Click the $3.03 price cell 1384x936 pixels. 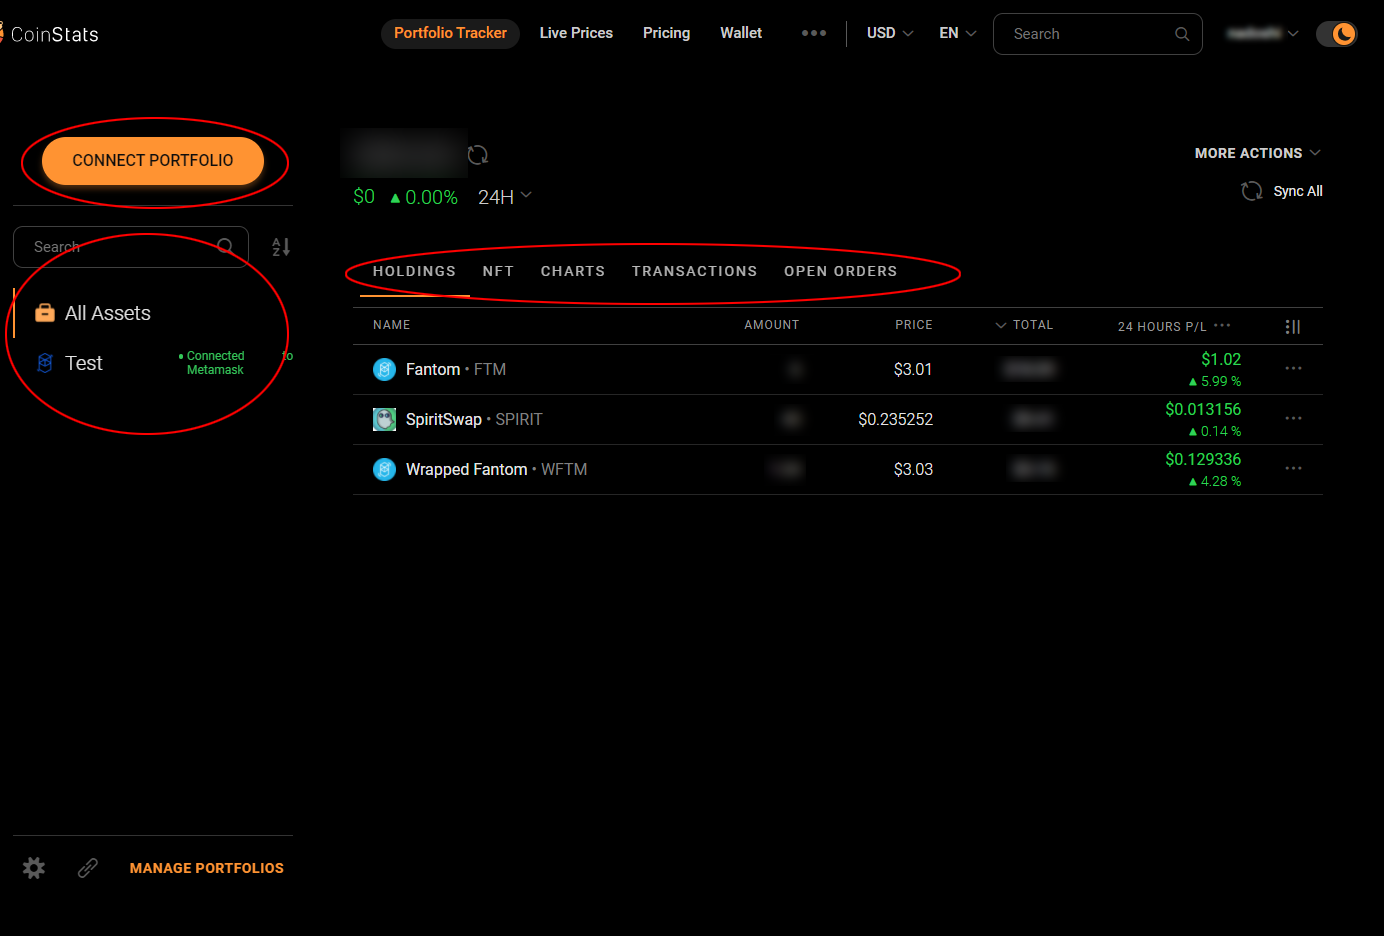click(913, 469)
